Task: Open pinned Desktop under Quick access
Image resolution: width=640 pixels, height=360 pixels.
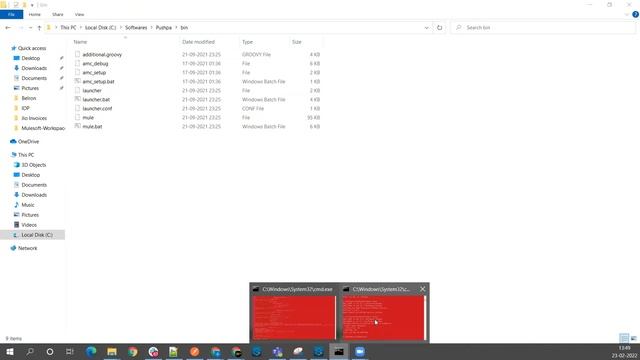Action: point(31,58)
